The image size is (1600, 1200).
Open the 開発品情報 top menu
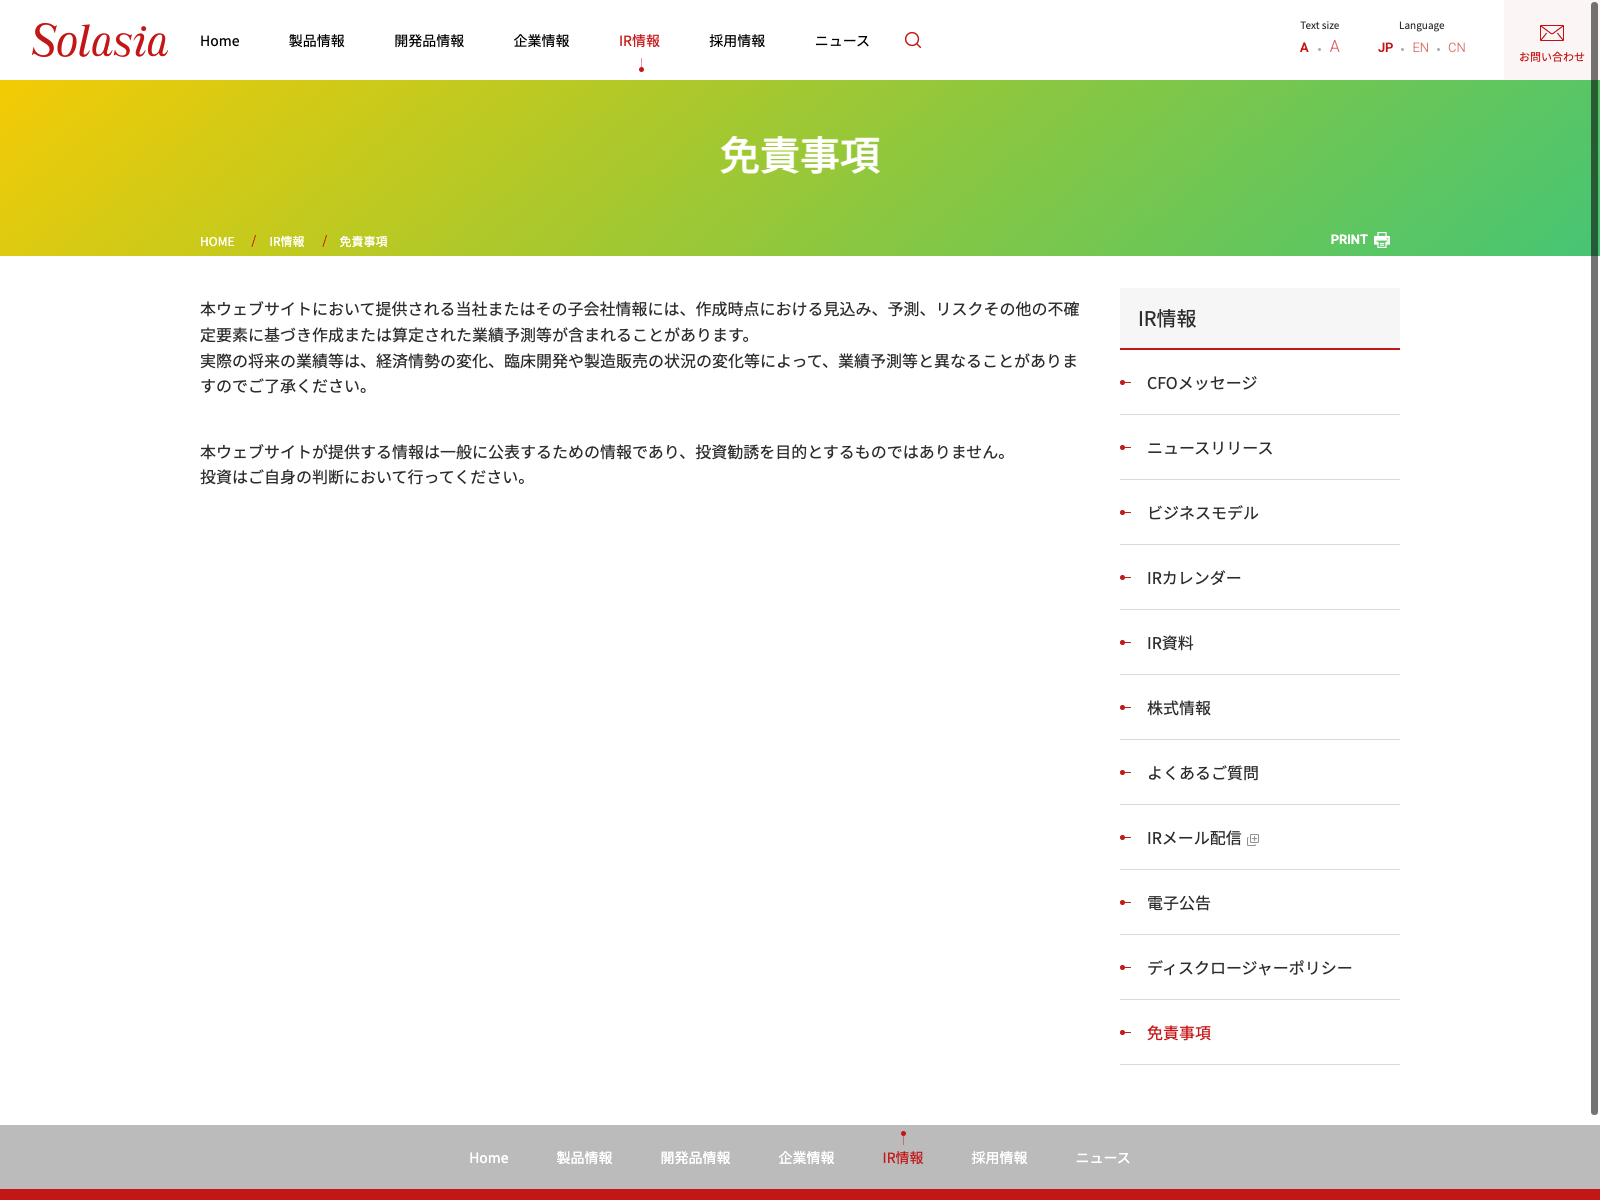(x=429, y=41)
